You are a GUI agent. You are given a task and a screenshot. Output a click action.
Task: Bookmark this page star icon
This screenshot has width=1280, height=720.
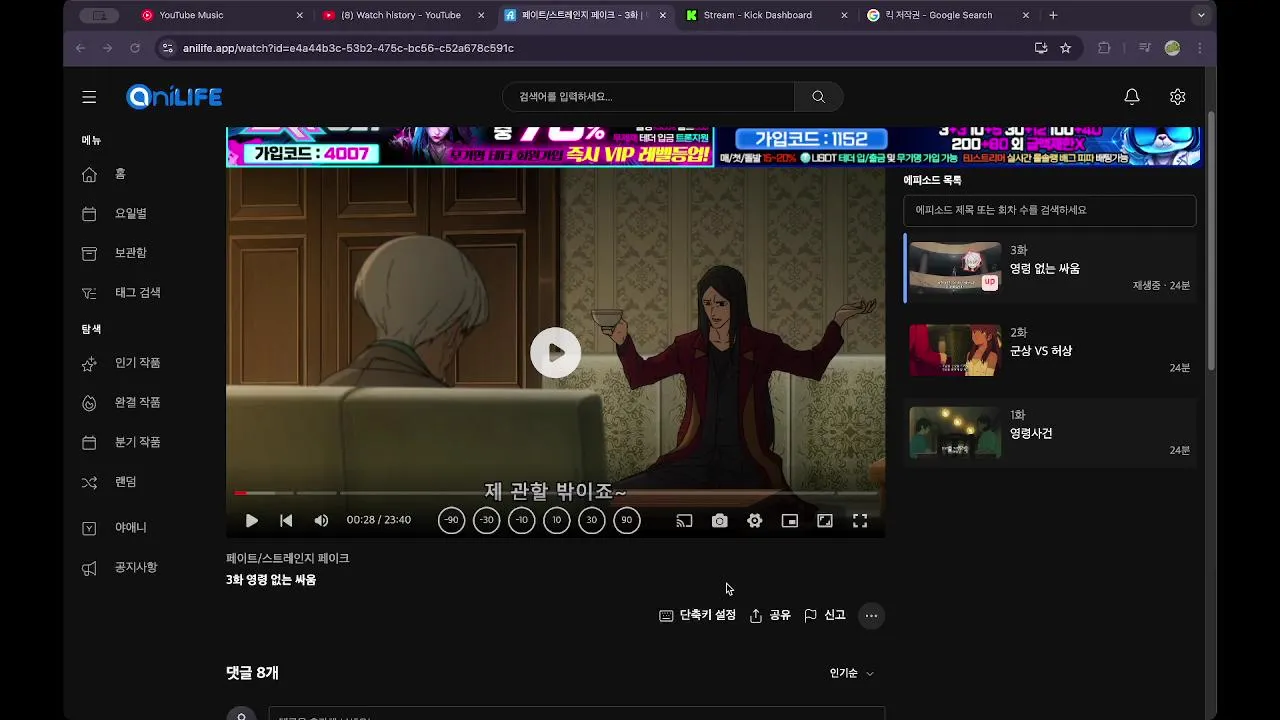tap(1065, 48)
